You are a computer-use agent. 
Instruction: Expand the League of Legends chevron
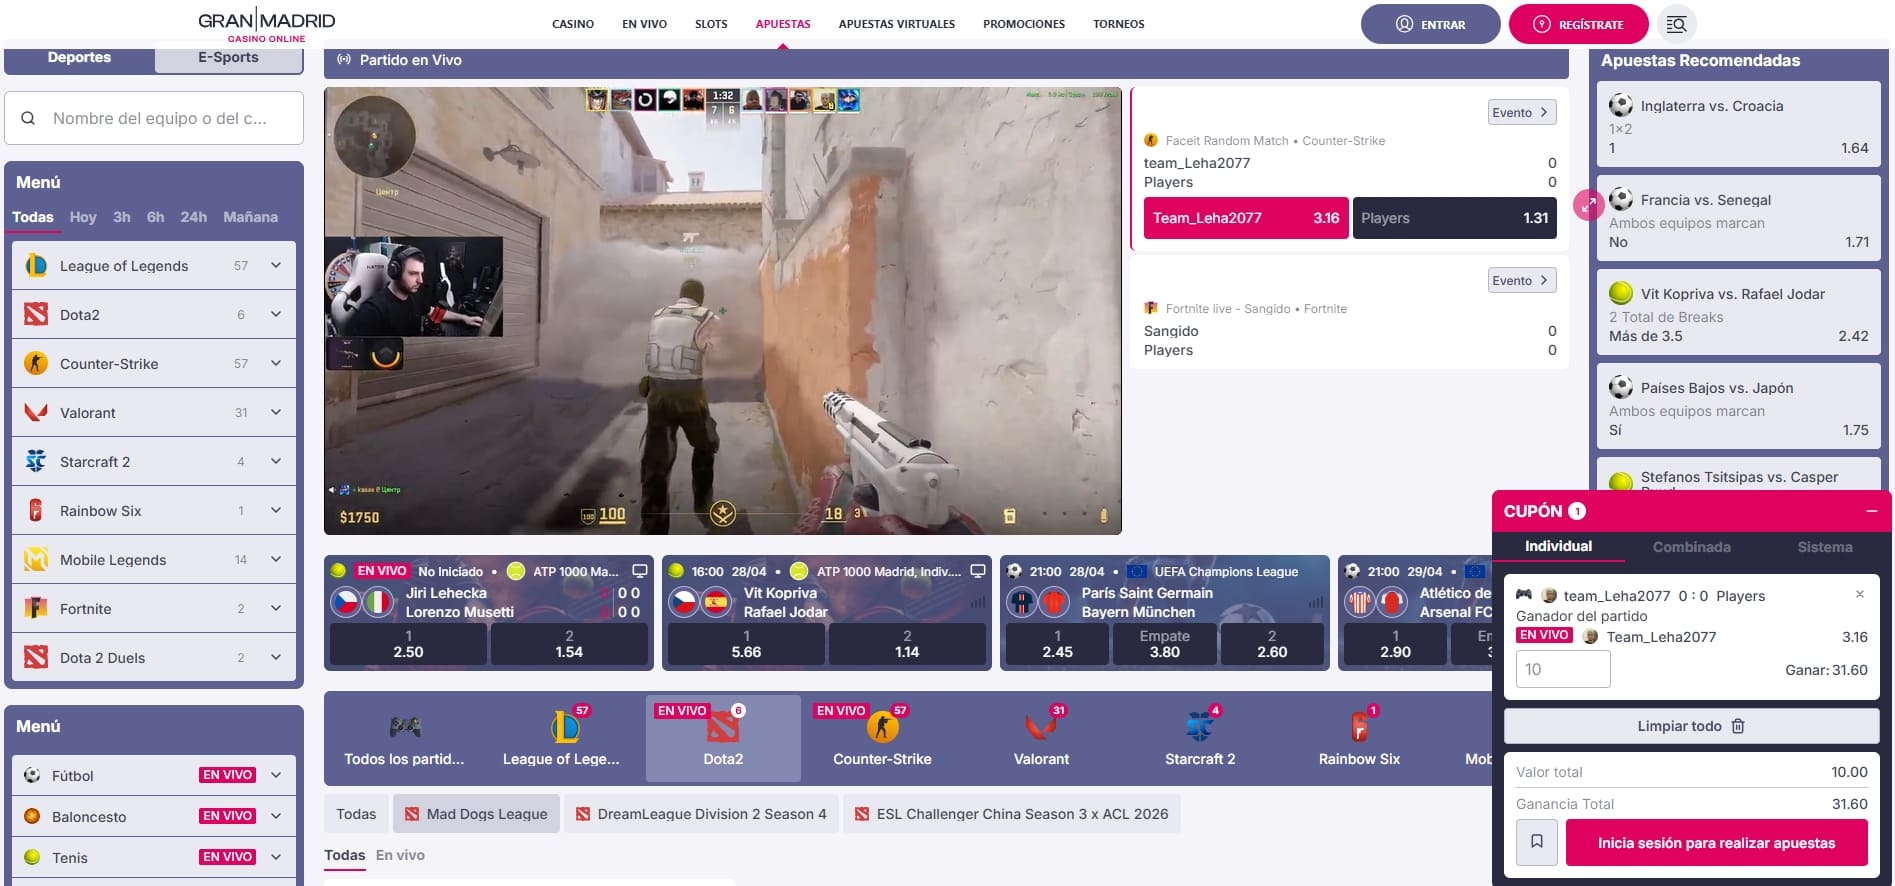point(276,265)
